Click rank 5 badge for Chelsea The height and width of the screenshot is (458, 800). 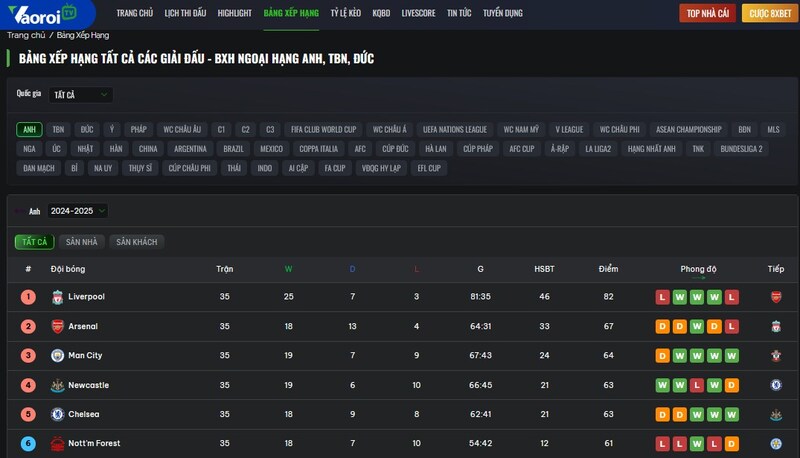click(28, 414)
